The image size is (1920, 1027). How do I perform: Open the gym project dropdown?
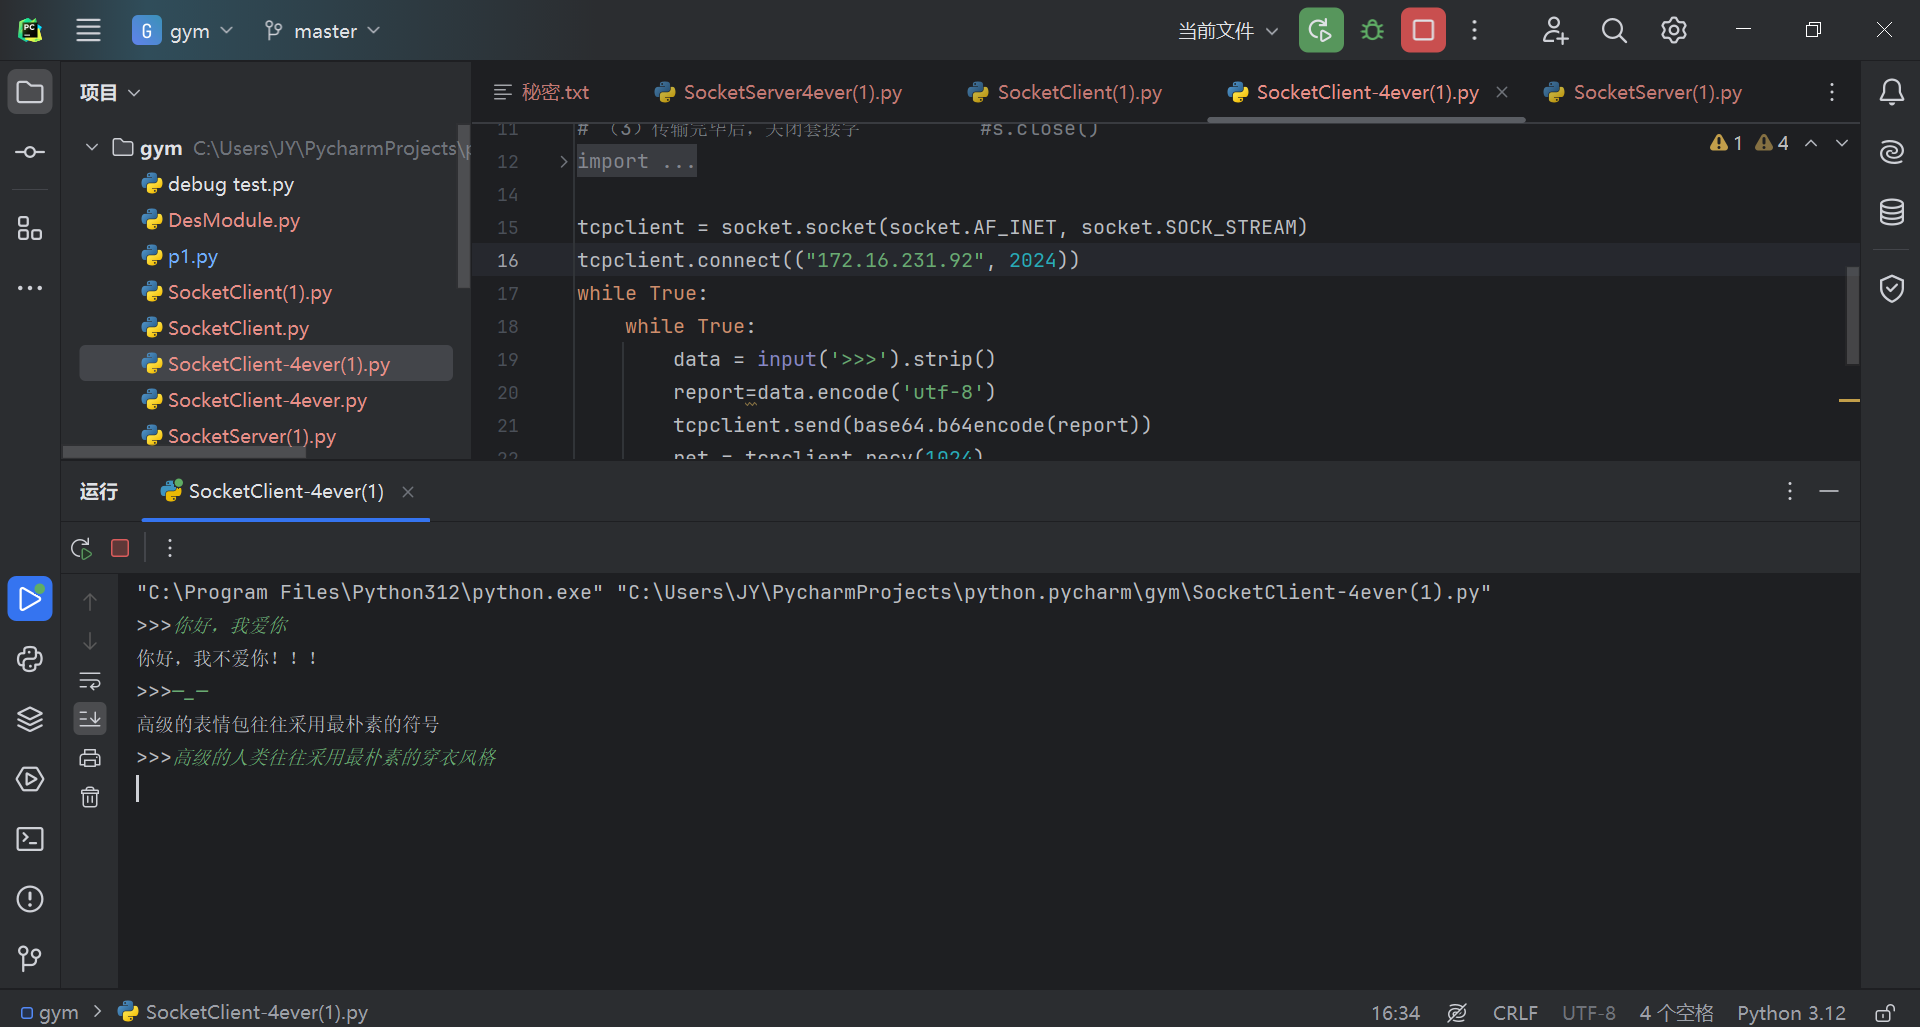pyautogui.click(x=184, y=30)
